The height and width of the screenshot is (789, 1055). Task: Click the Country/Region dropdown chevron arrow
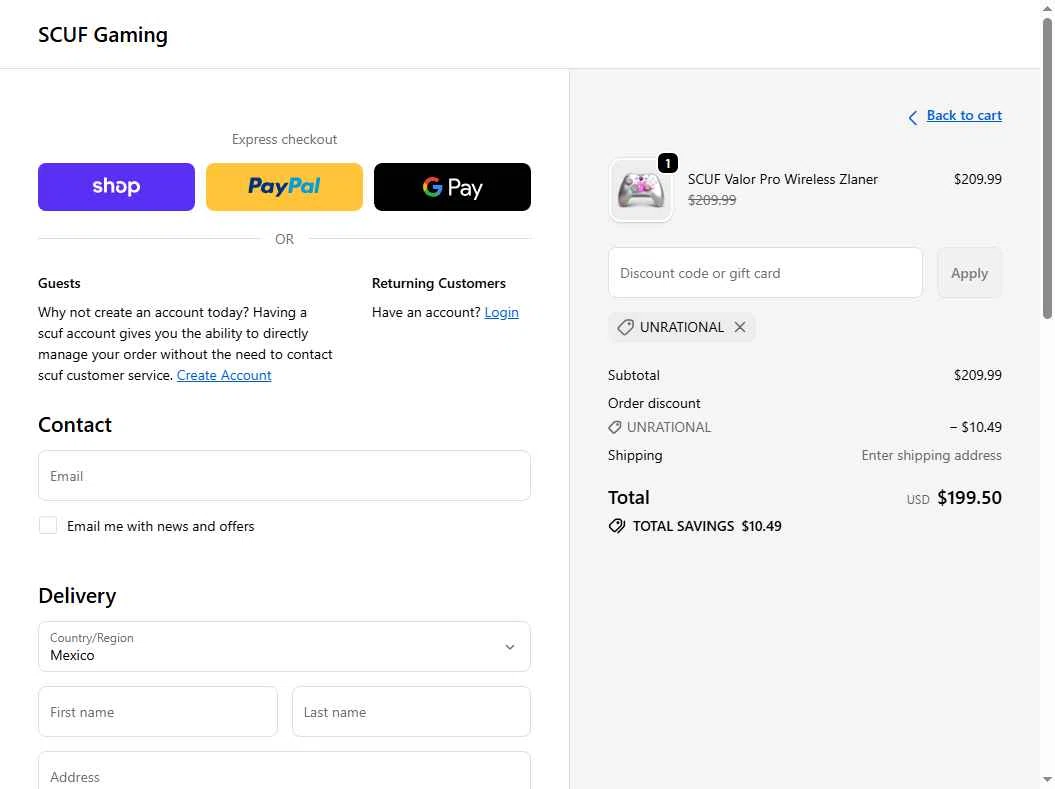pos(510,647)
